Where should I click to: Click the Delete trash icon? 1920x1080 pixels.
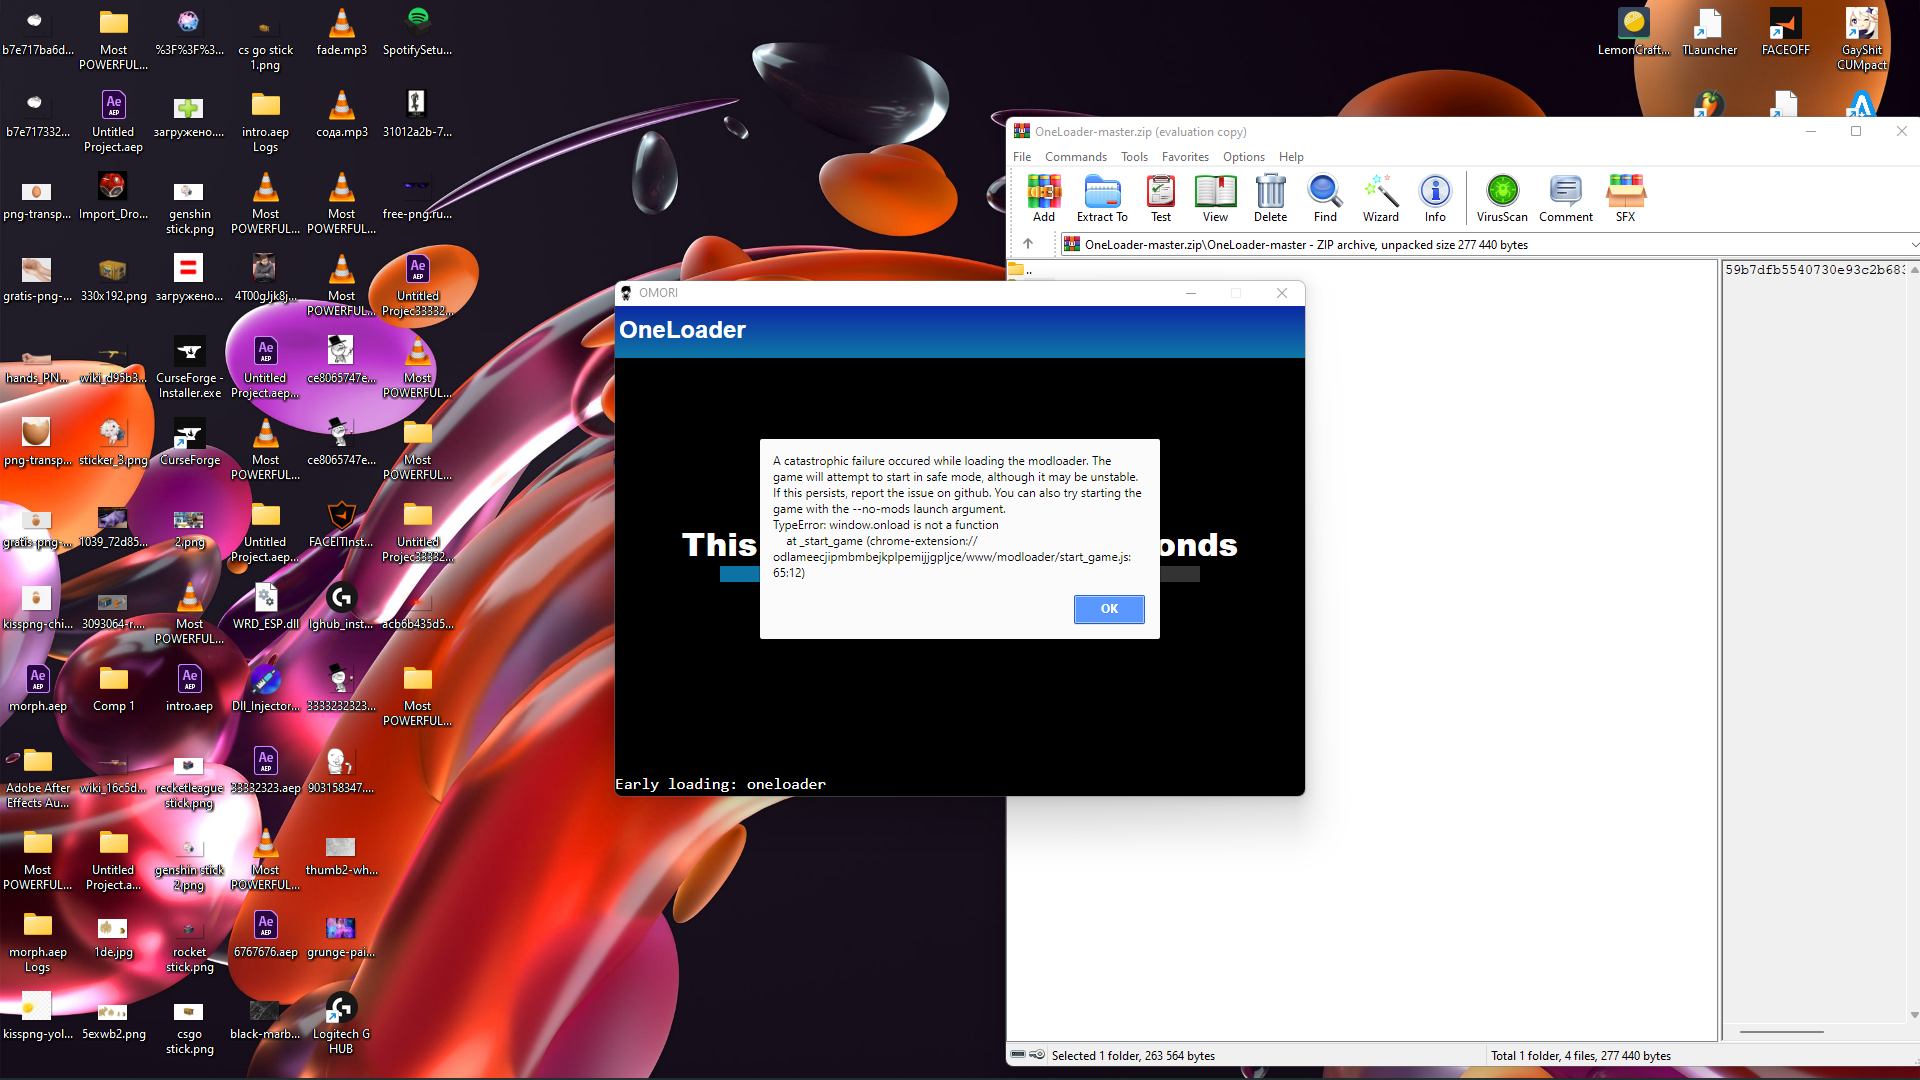(x=1269, y=197)
